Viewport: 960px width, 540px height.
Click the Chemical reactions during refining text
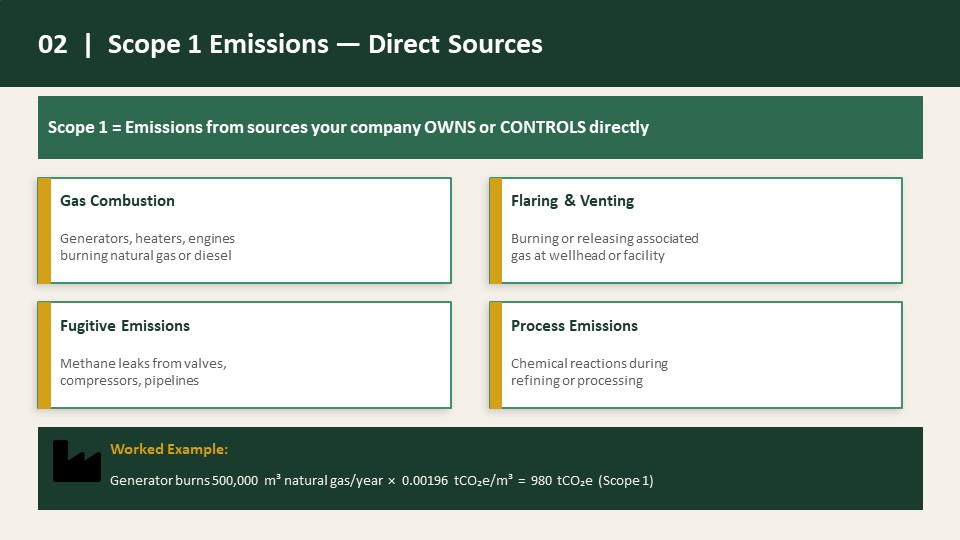coord(590,372)
